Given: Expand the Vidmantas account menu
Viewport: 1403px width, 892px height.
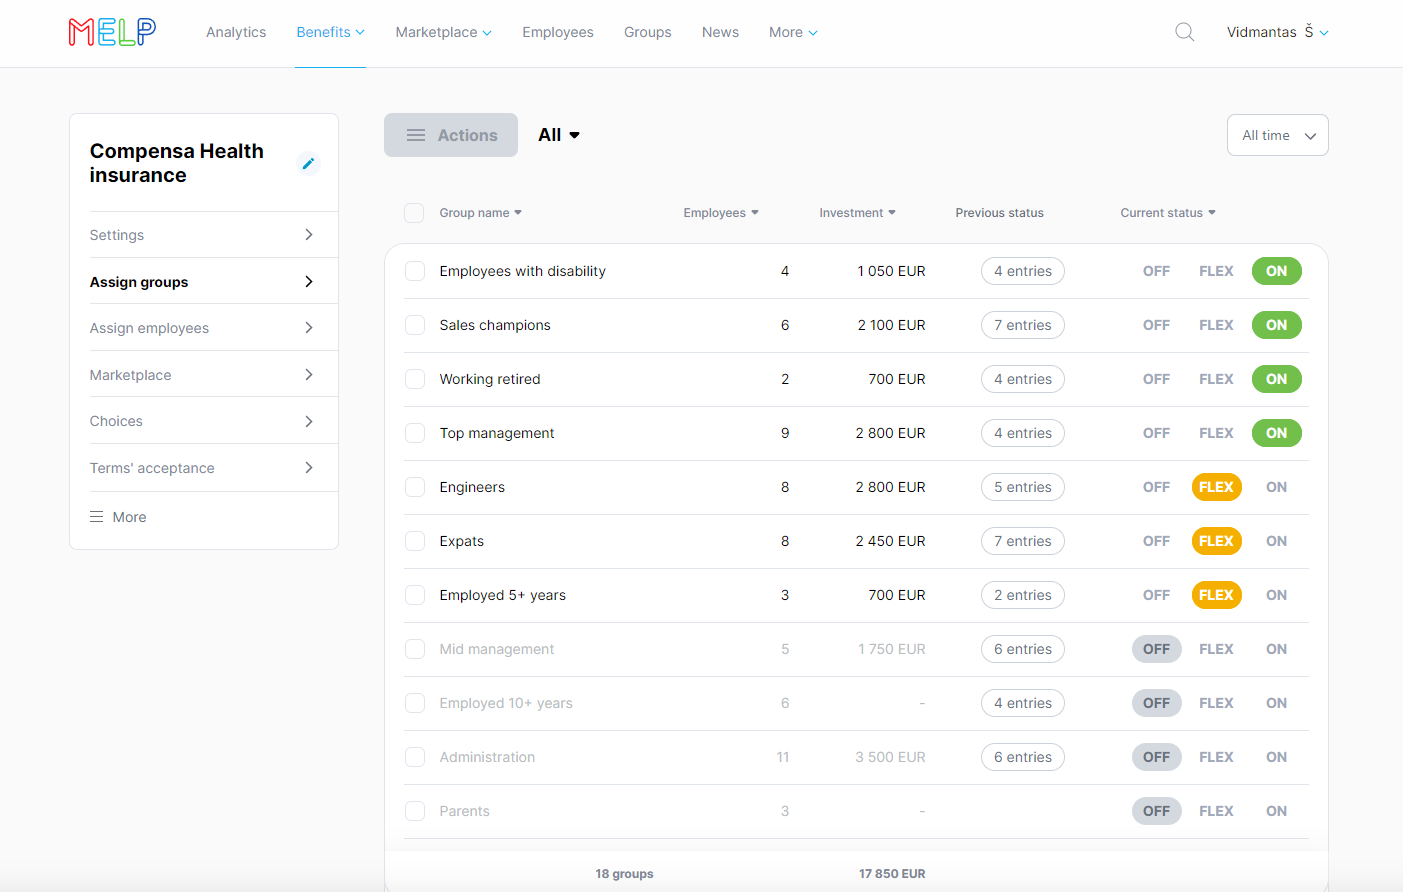Looking at the screenshot, I should coord(1278,32).
